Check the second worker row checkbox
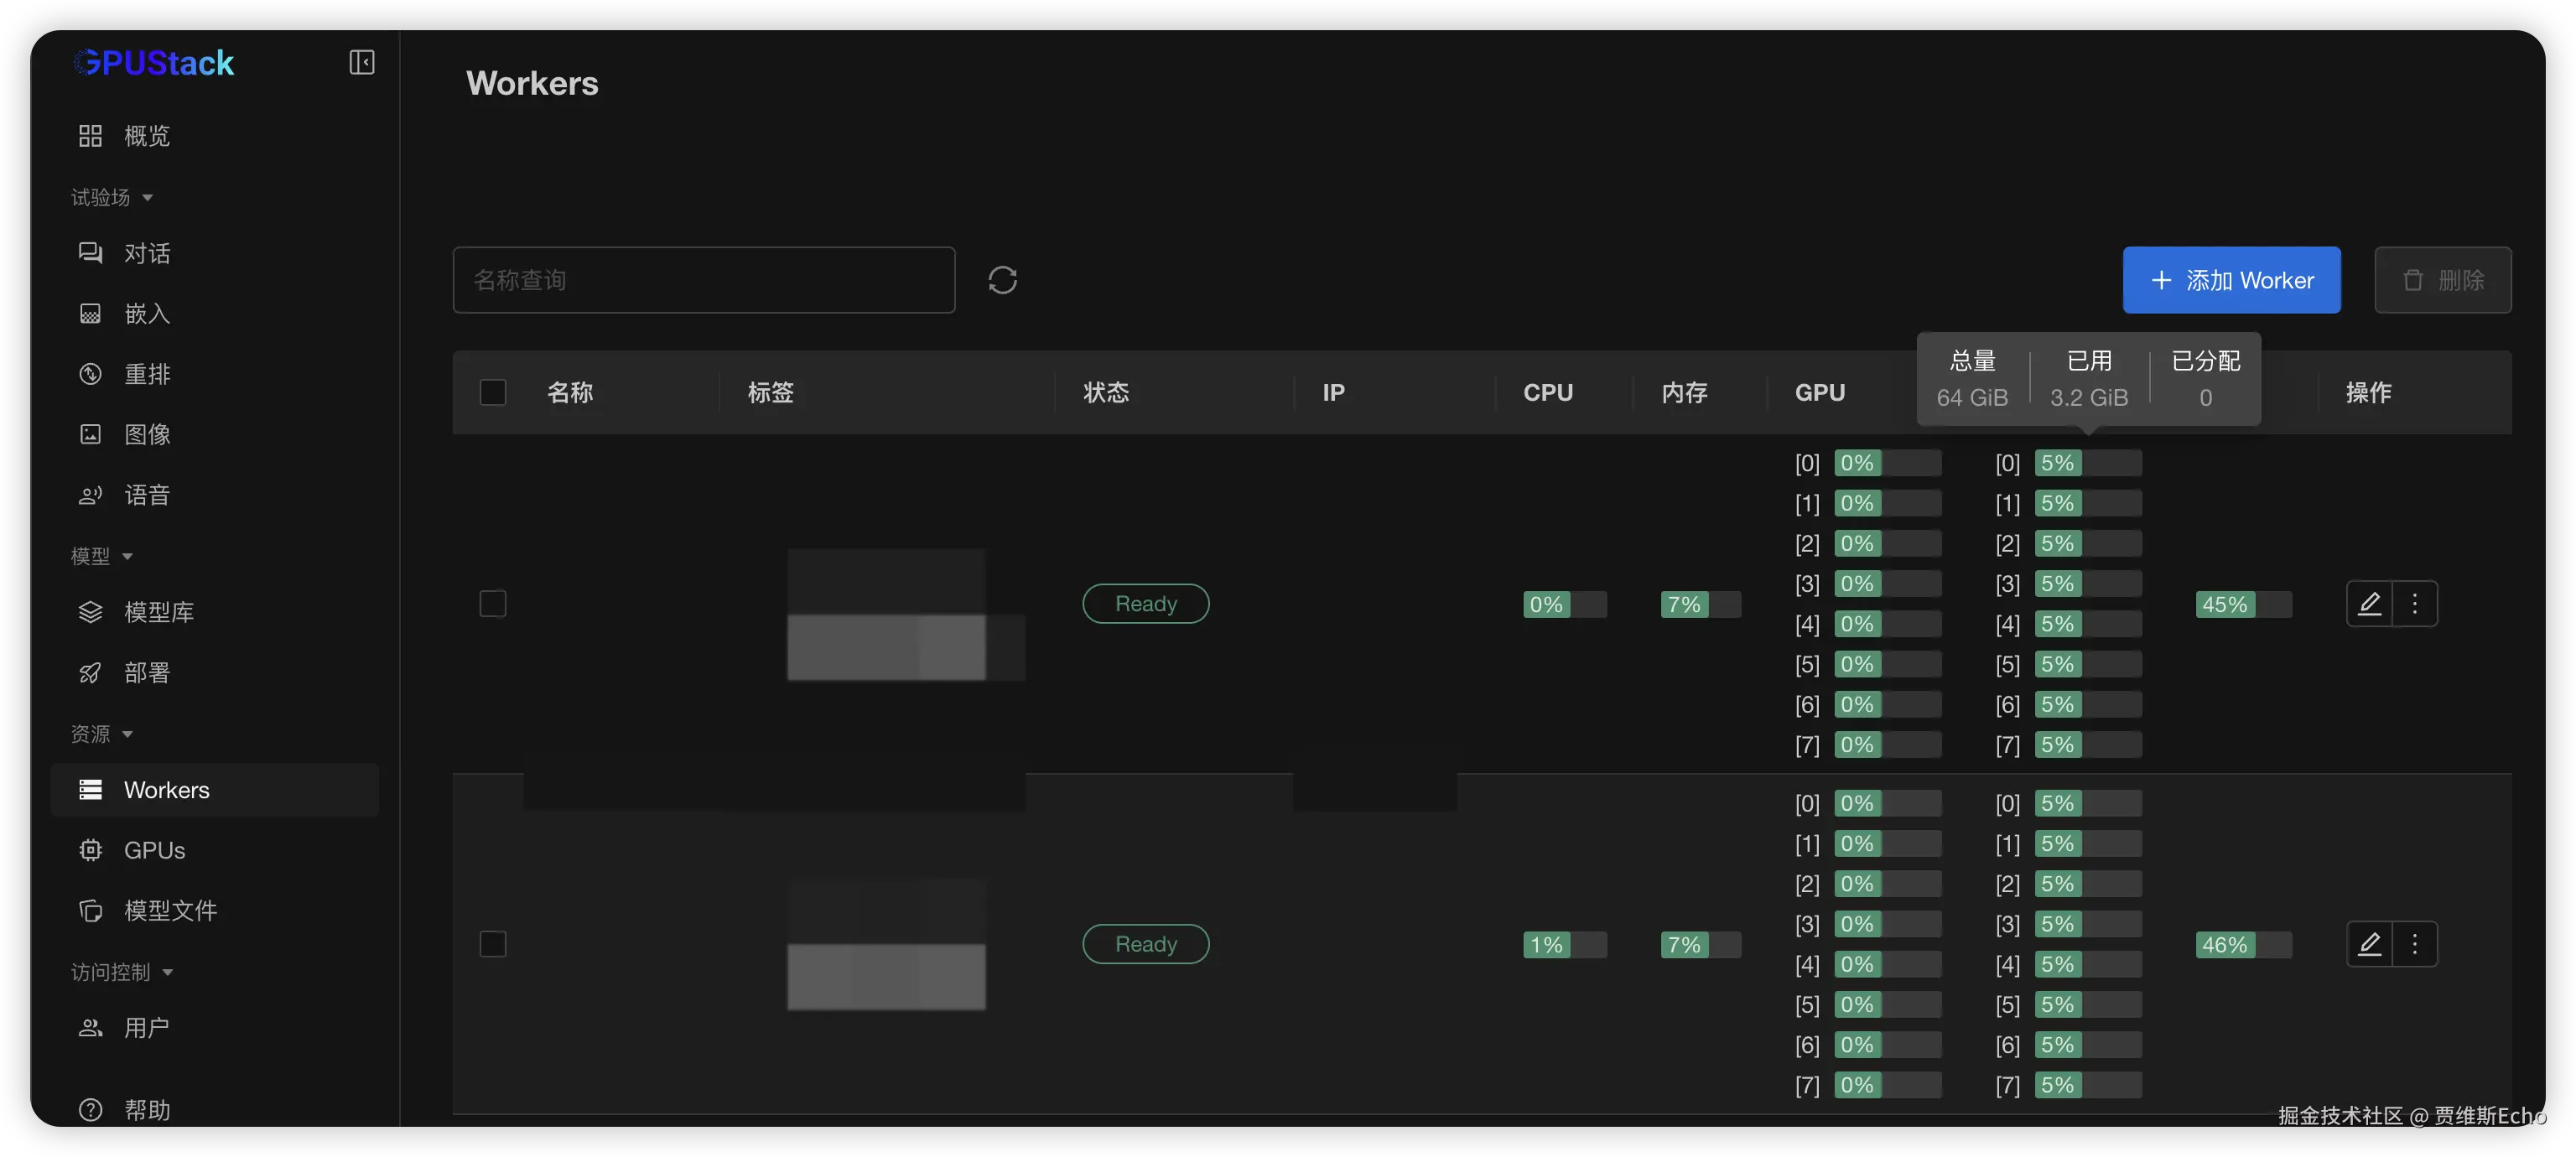The image size is (2576, 1157). coord(493,944)
